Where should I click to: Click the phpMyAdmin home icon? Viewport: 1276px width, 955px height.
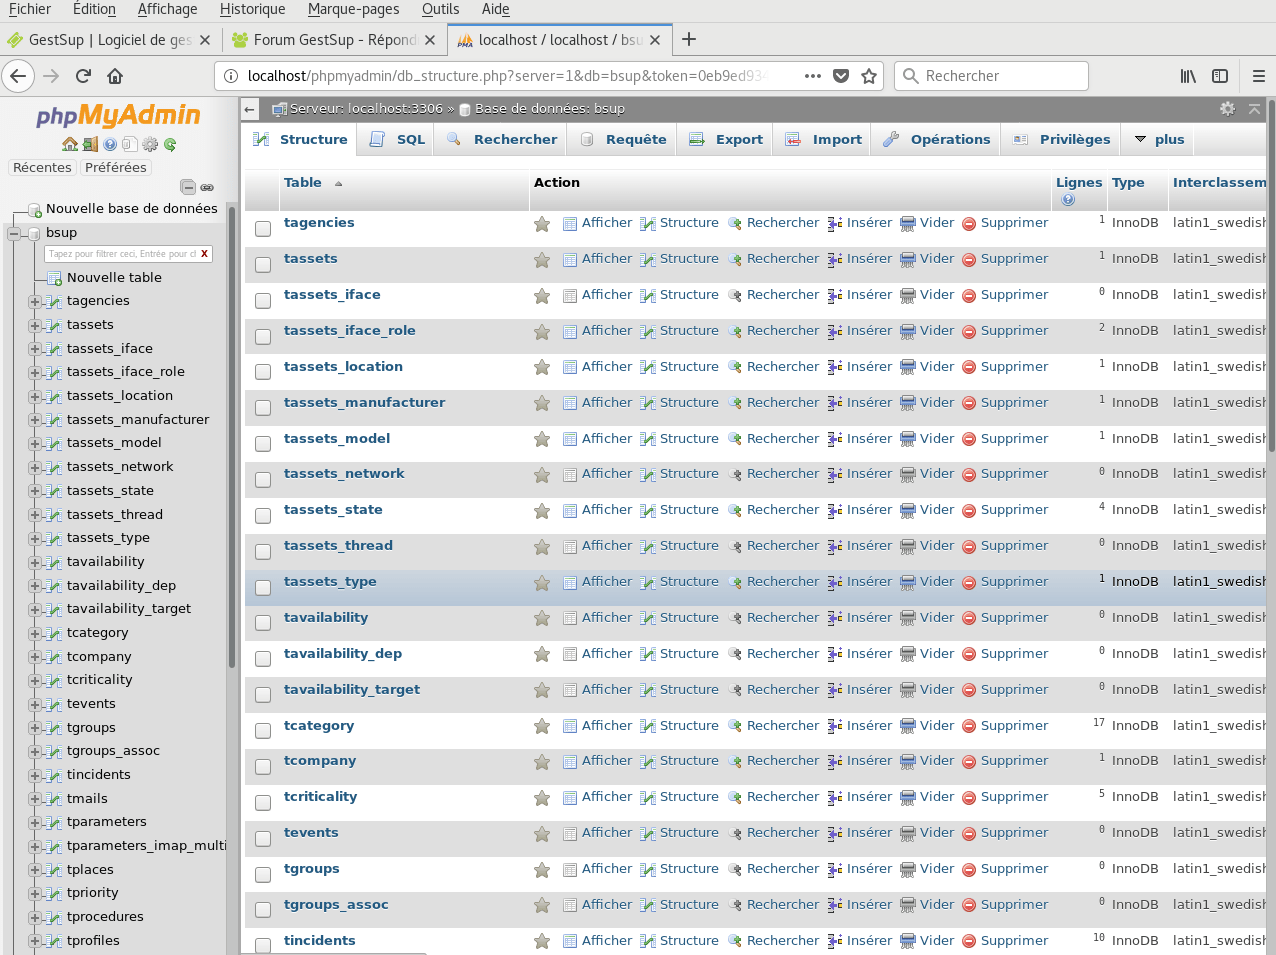70,144
